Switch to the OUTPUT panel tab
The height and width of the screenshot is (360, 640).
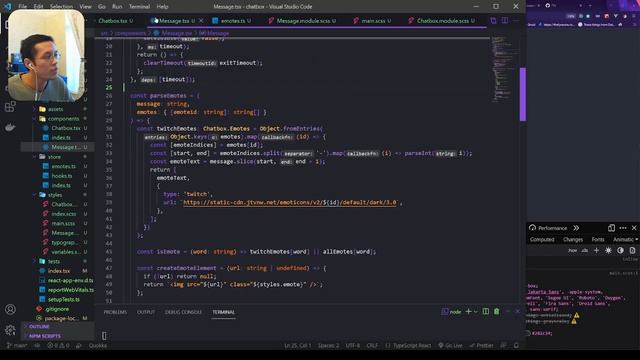pos(146,312)
